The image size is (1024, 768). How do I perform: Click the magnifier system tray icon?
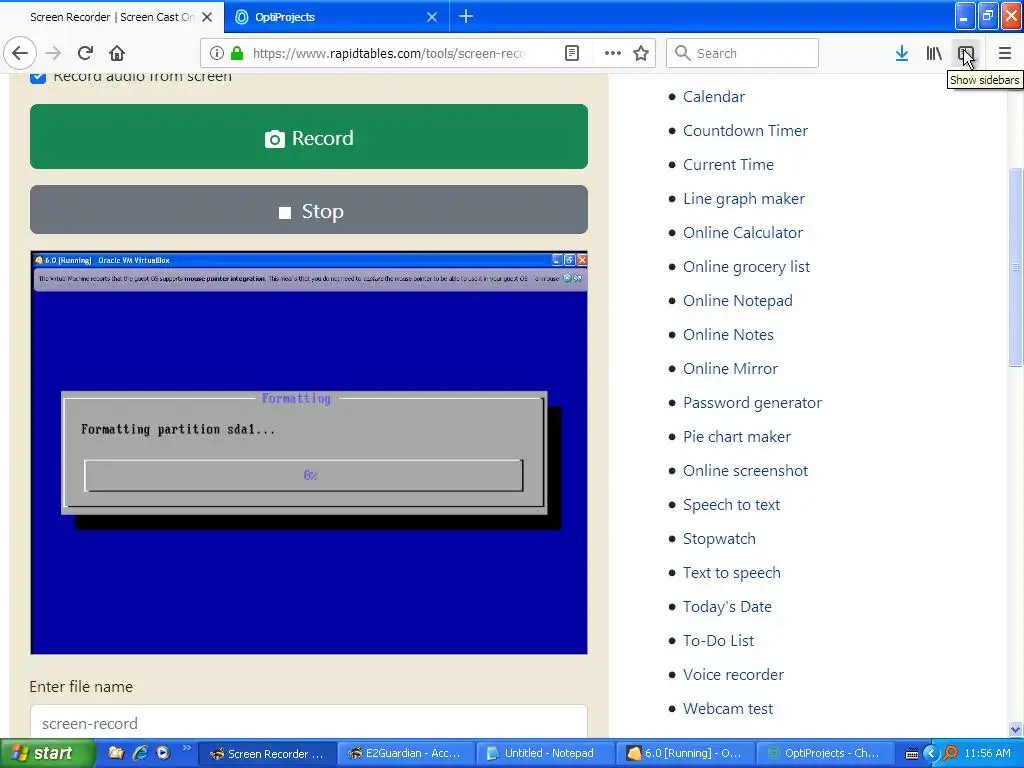950,754
